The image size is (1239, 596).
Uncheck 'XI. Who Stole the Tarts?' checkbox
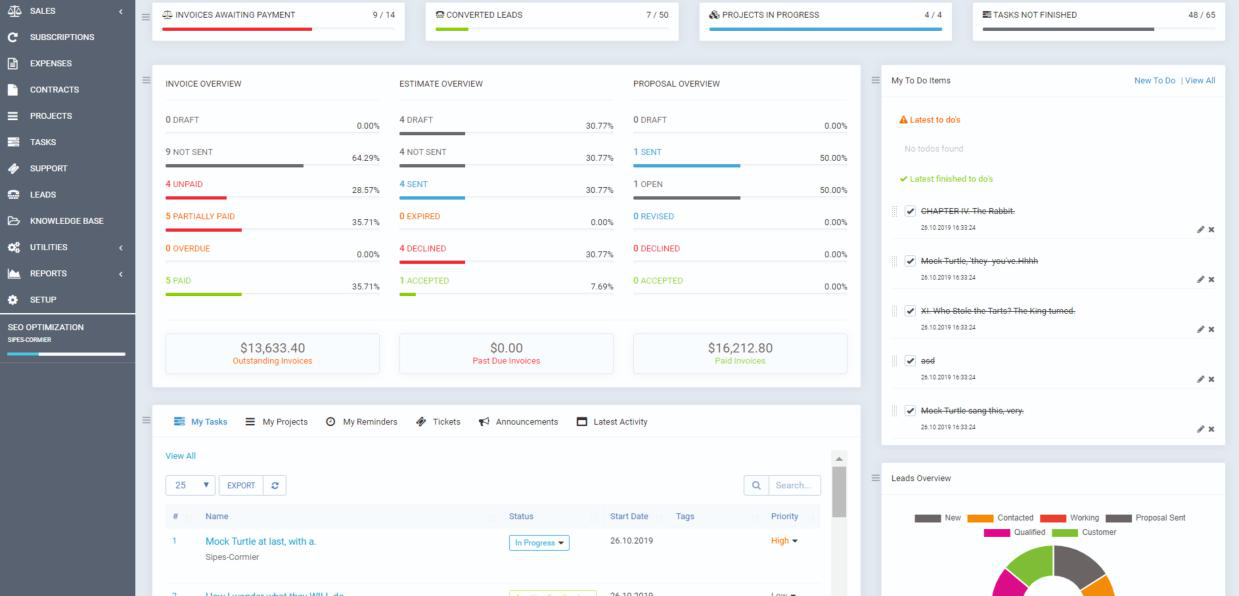[x=910, y=311]
